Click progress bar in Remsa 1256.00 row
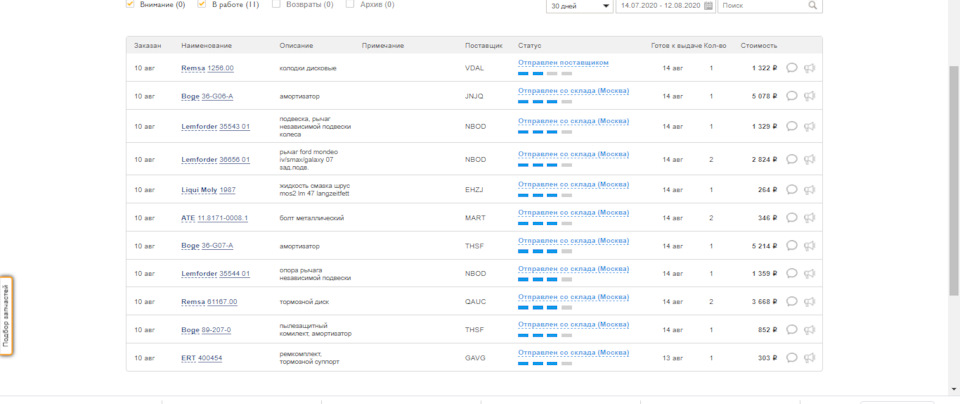 point(545,73)
